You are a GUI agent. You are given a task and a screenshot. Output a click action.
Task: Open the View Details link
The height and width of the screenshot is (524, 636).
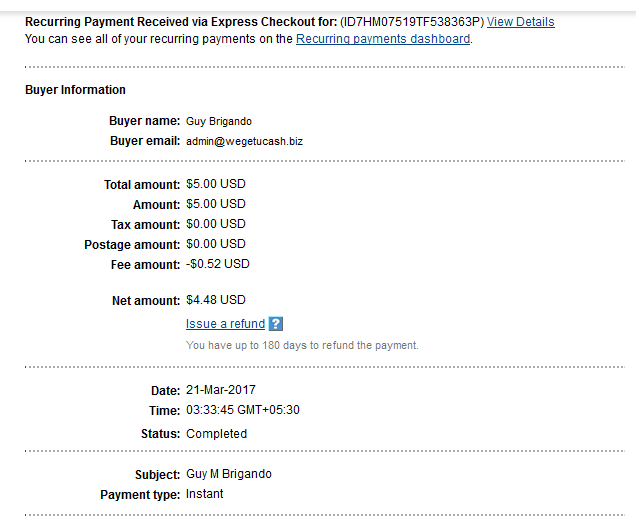[x=520, y=22]
